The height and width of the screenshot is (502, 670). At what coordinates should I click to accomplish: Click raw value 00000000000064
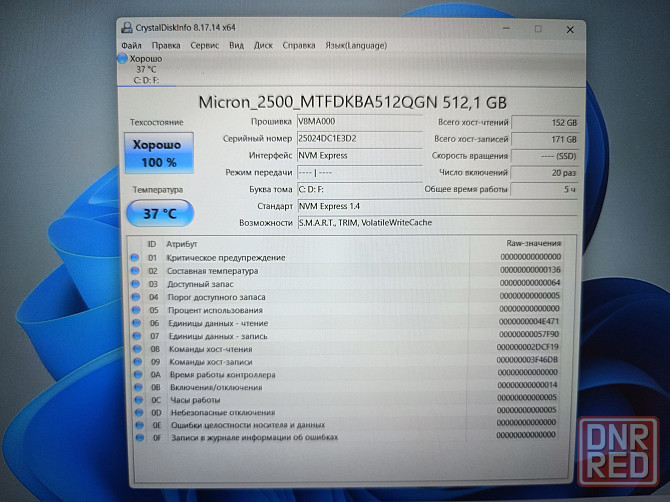click(x=530, y=283)
